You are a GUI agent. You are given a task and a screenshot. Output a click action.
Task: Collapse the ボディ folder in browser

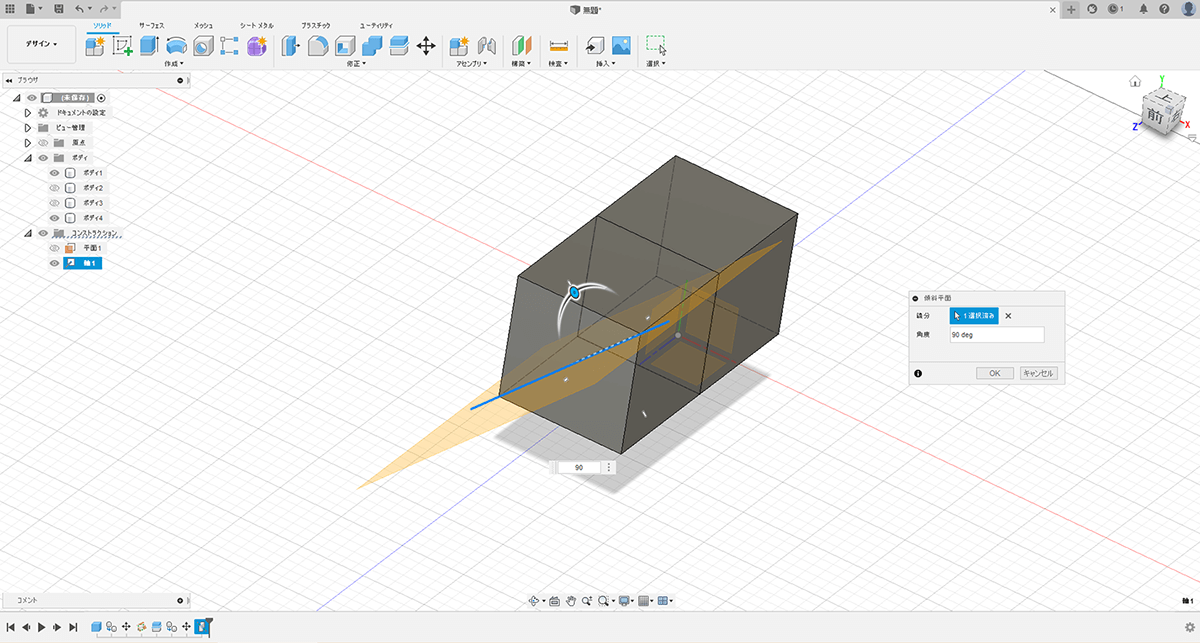click(28, 158)
